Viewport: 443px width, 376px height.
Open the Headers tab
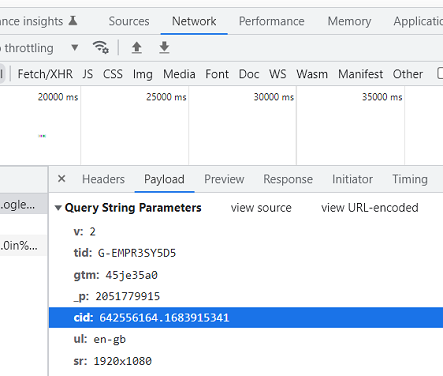coord(103,179)
